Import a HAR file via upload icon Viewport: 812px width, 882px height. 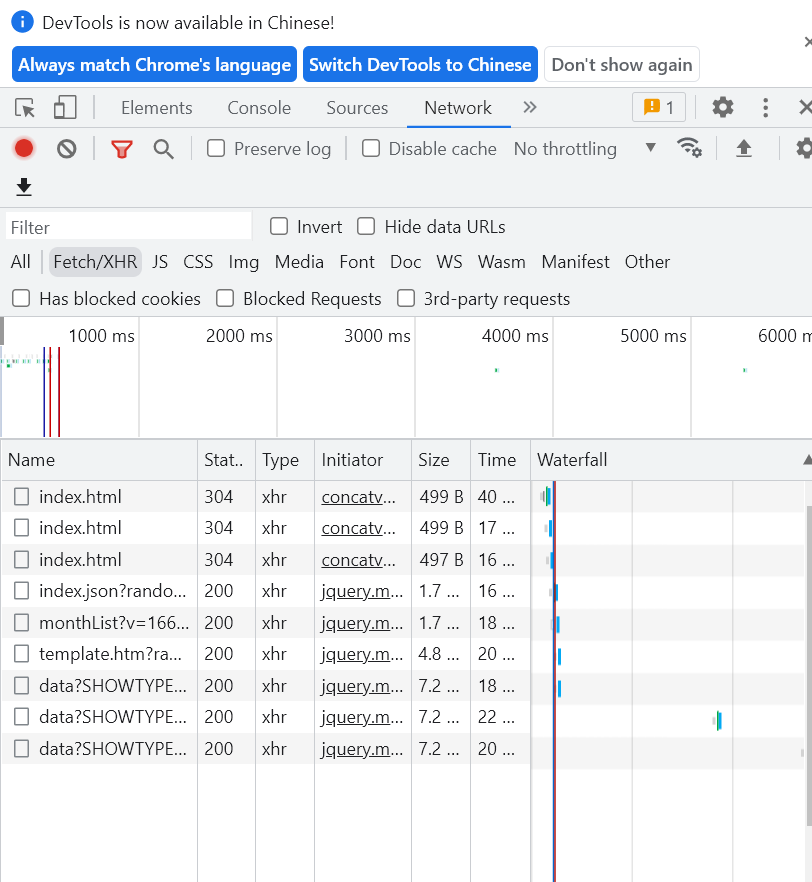(743, 148)
